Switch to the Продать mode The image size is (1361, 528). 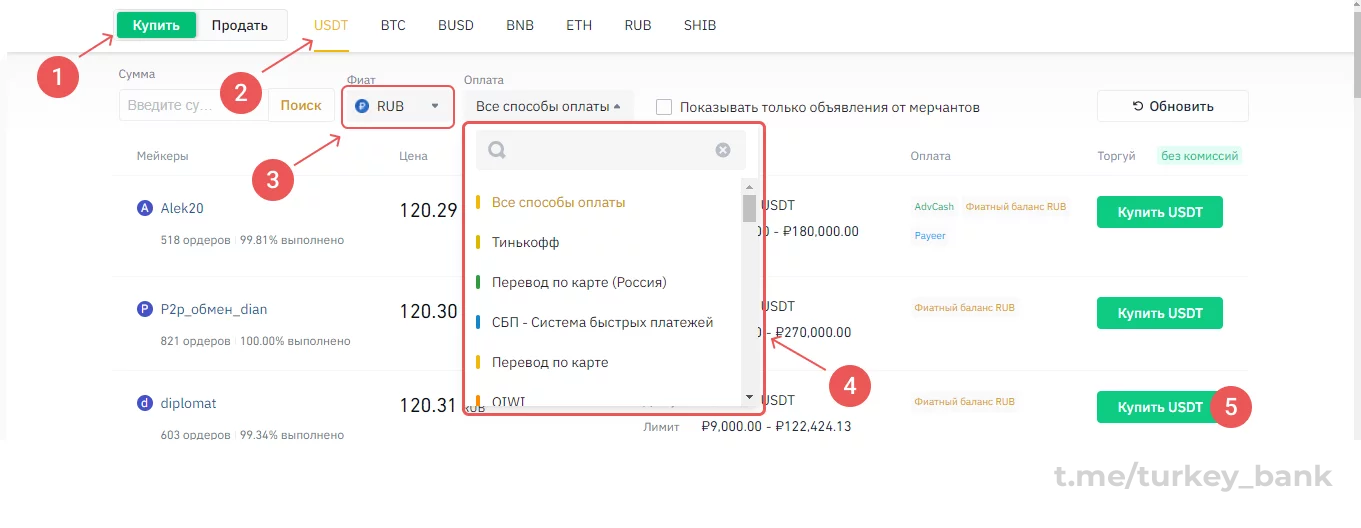click(240, 25)
